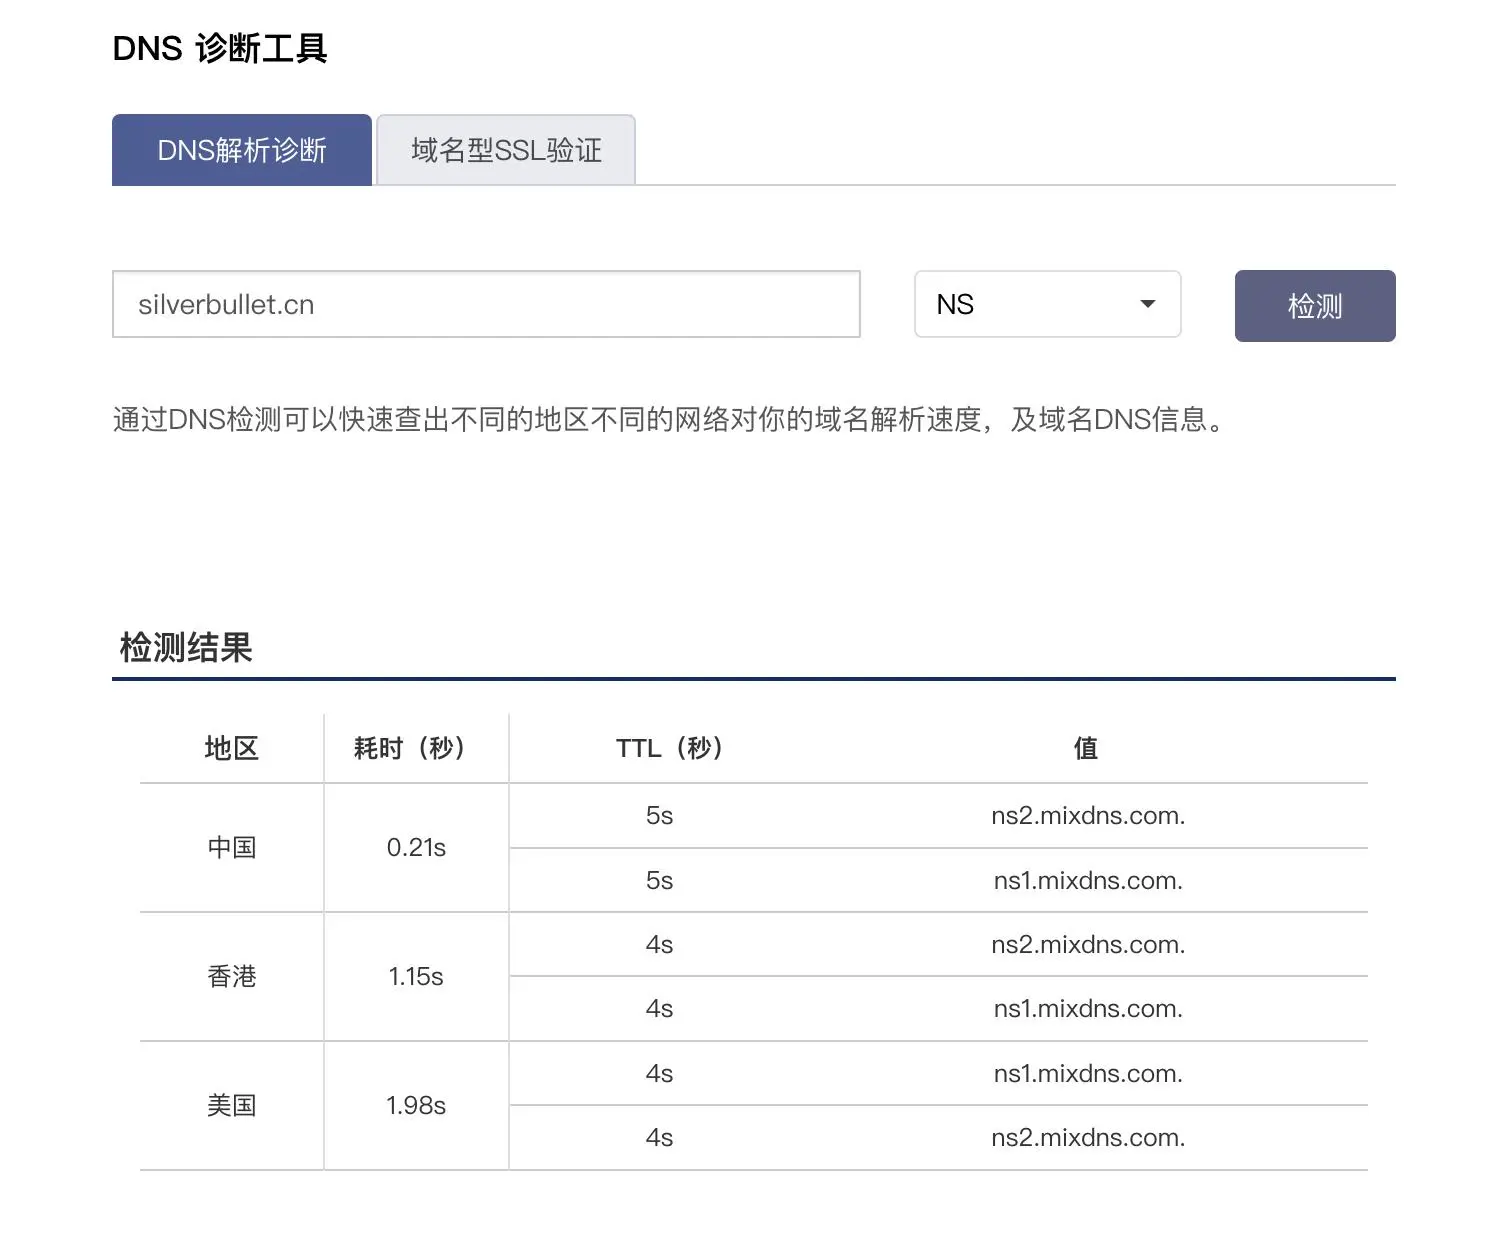1498x1252 pixels.
Task: Click the DNS 诊断工具 page title
Action: pos(220,48)
